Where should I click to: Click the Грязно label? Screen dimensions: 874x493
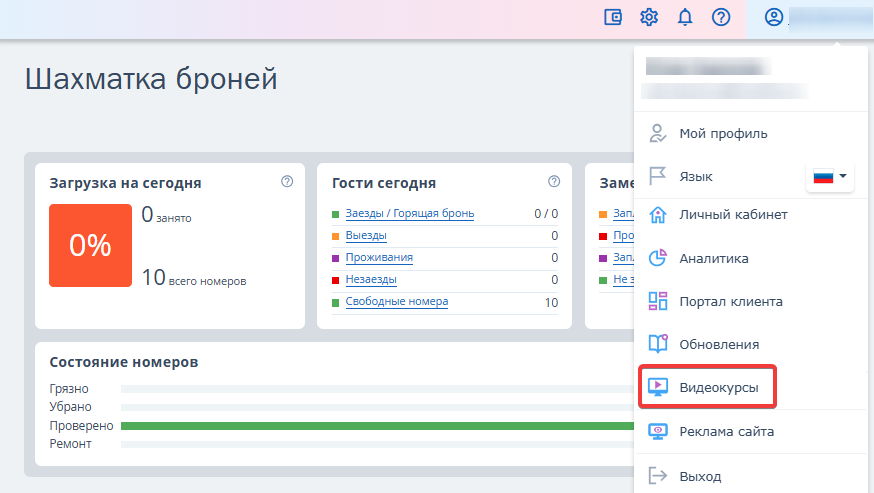tap(69, 389)
